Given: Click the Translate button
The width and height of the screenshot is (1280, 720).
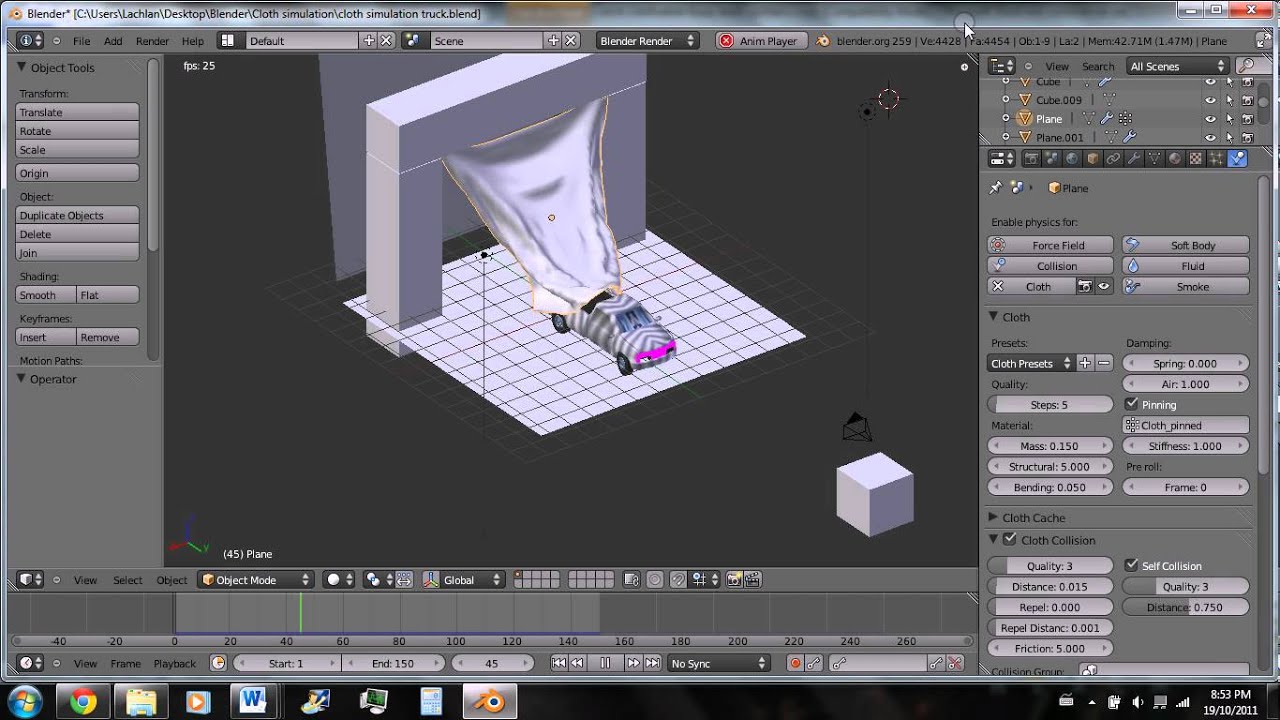Looking at the screenshot, I should point(77,112).
